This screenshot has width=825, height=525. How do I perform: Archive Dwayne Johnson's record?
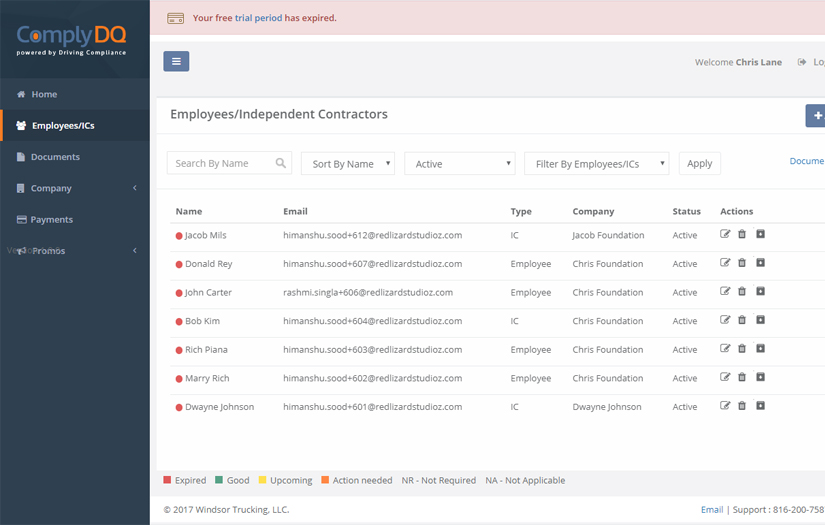click(760, 407)
